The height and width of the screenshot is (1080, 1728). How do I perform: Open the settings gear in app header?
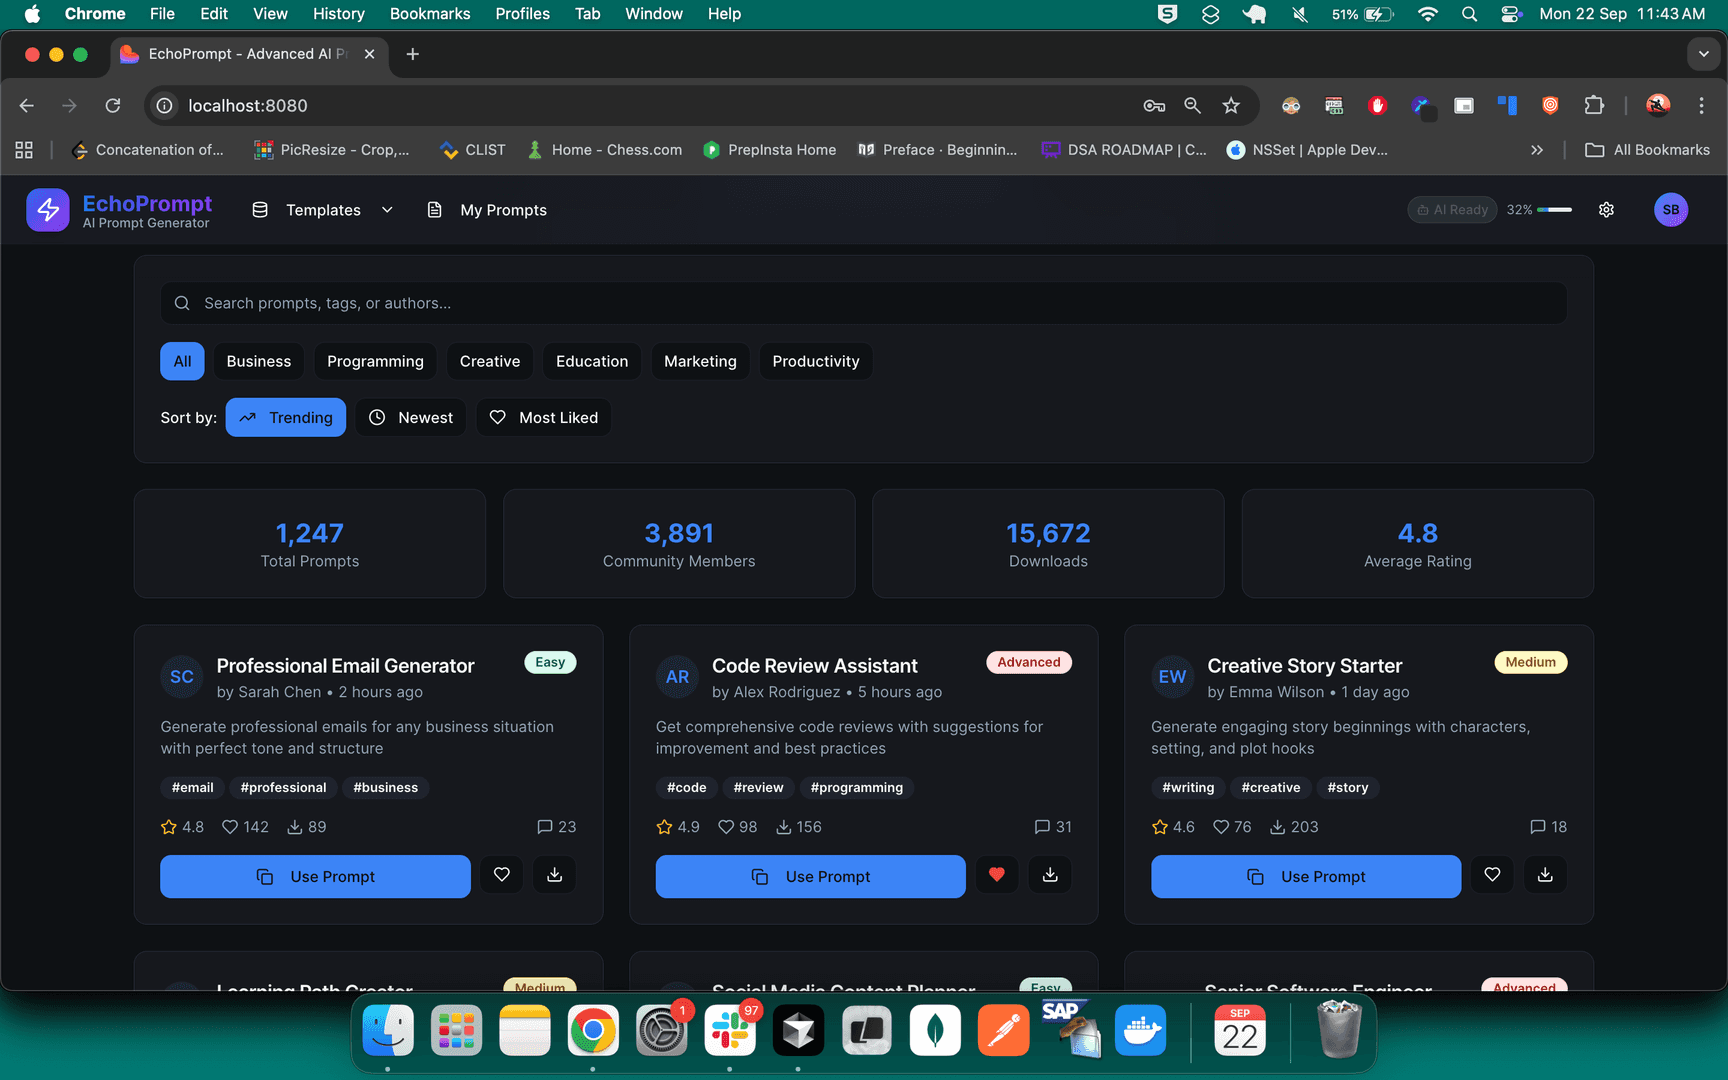click(1606, 210)
